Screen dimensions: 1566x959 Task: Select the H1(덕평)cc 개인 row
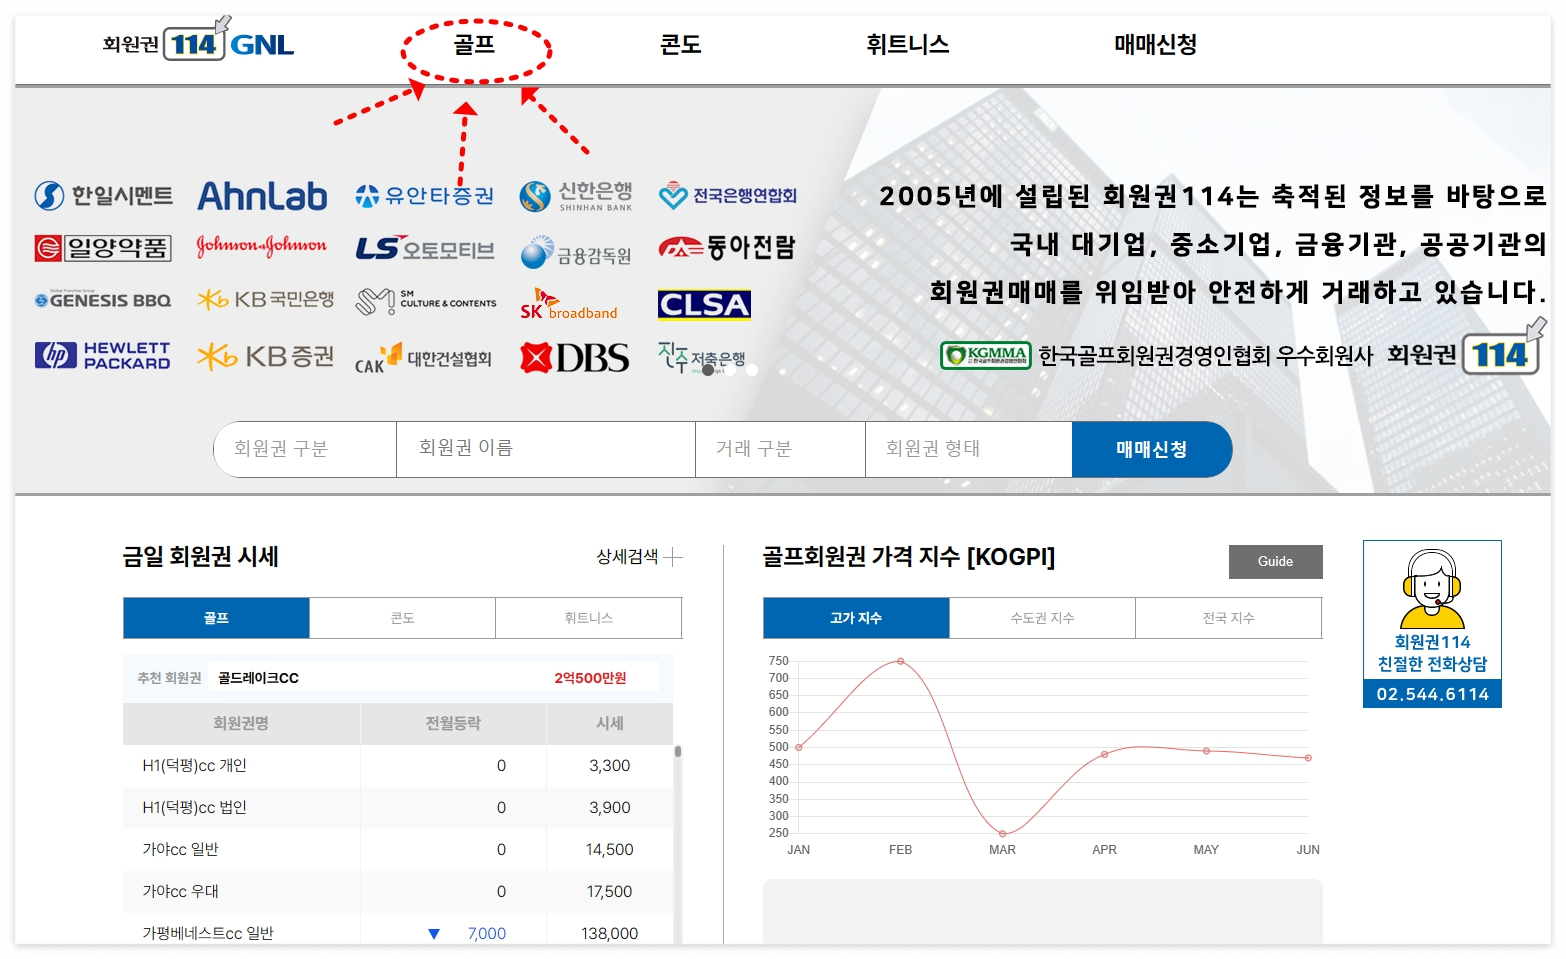pos(398,766)
